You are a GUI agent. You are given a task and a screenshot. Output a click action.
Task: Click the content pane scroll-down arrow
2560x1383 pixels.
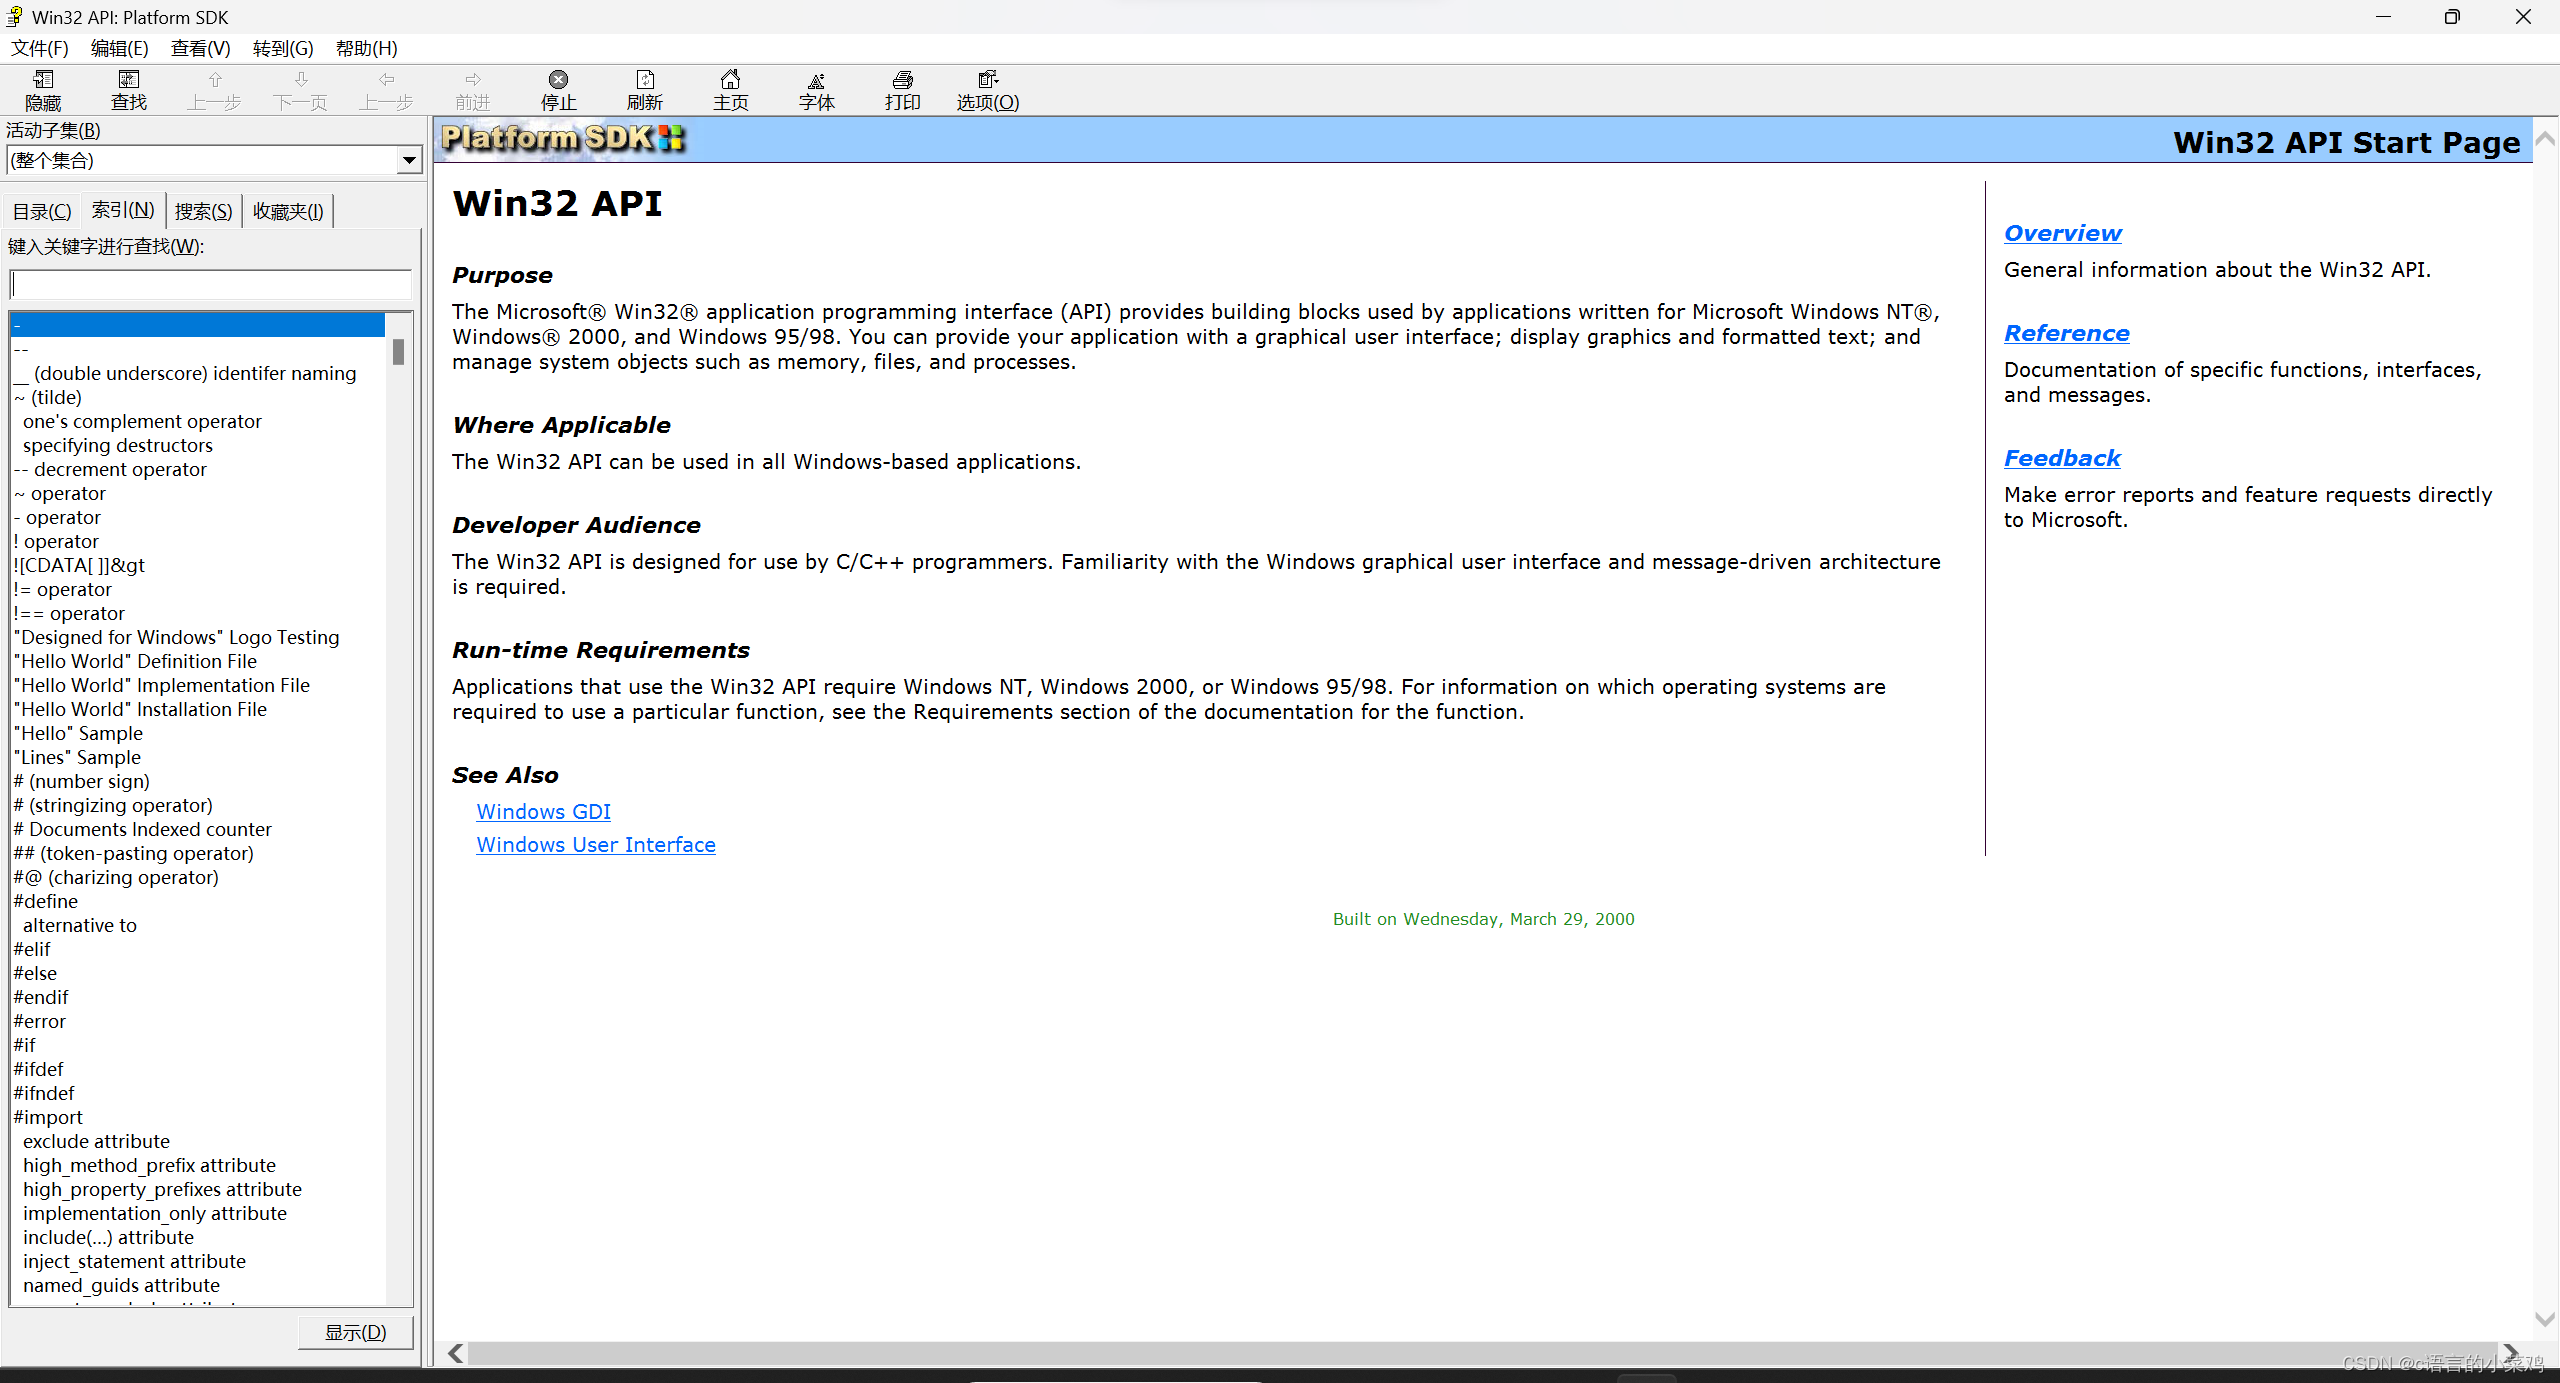click(x=2546, y=1320)
